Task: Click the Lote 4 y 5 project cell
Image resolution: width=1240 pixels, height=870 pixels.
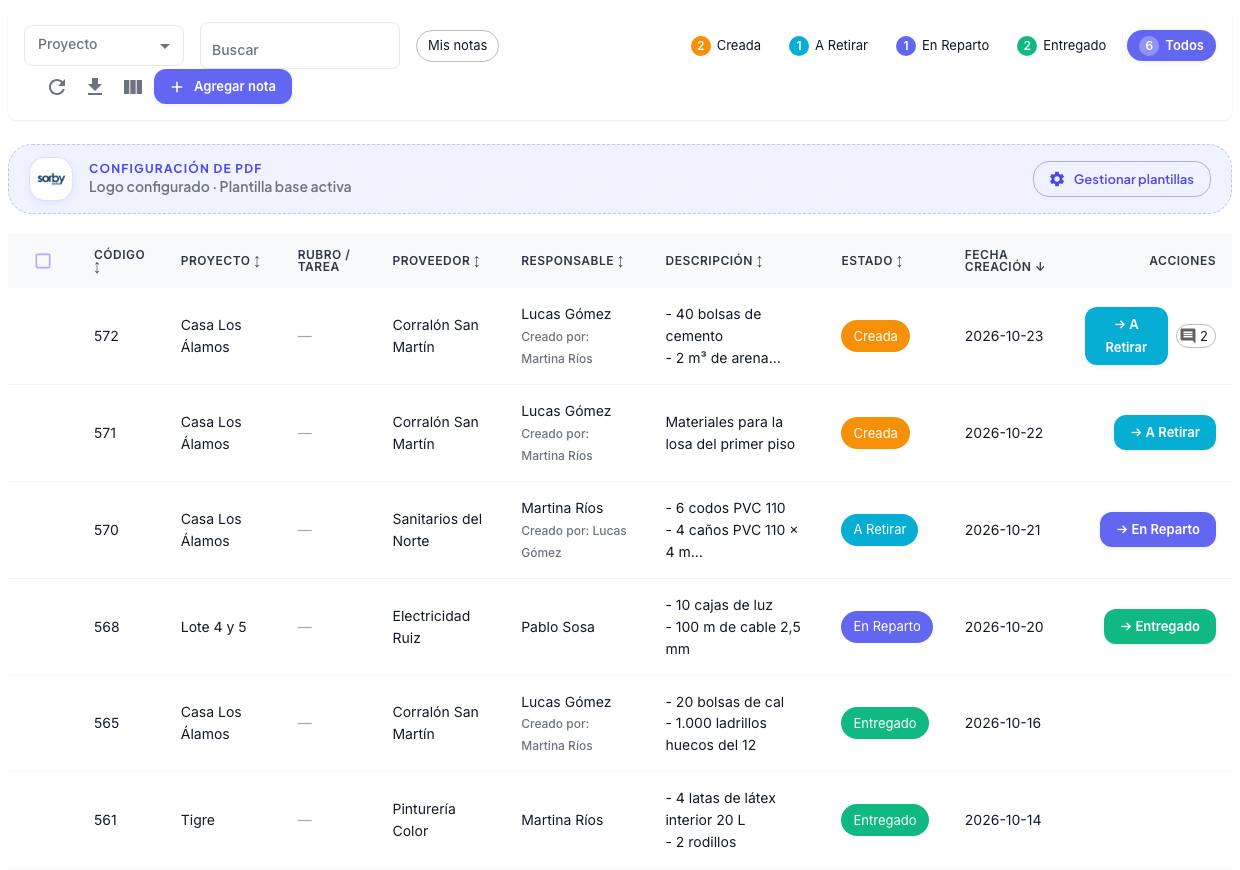Action: click(x=213, y=627)
